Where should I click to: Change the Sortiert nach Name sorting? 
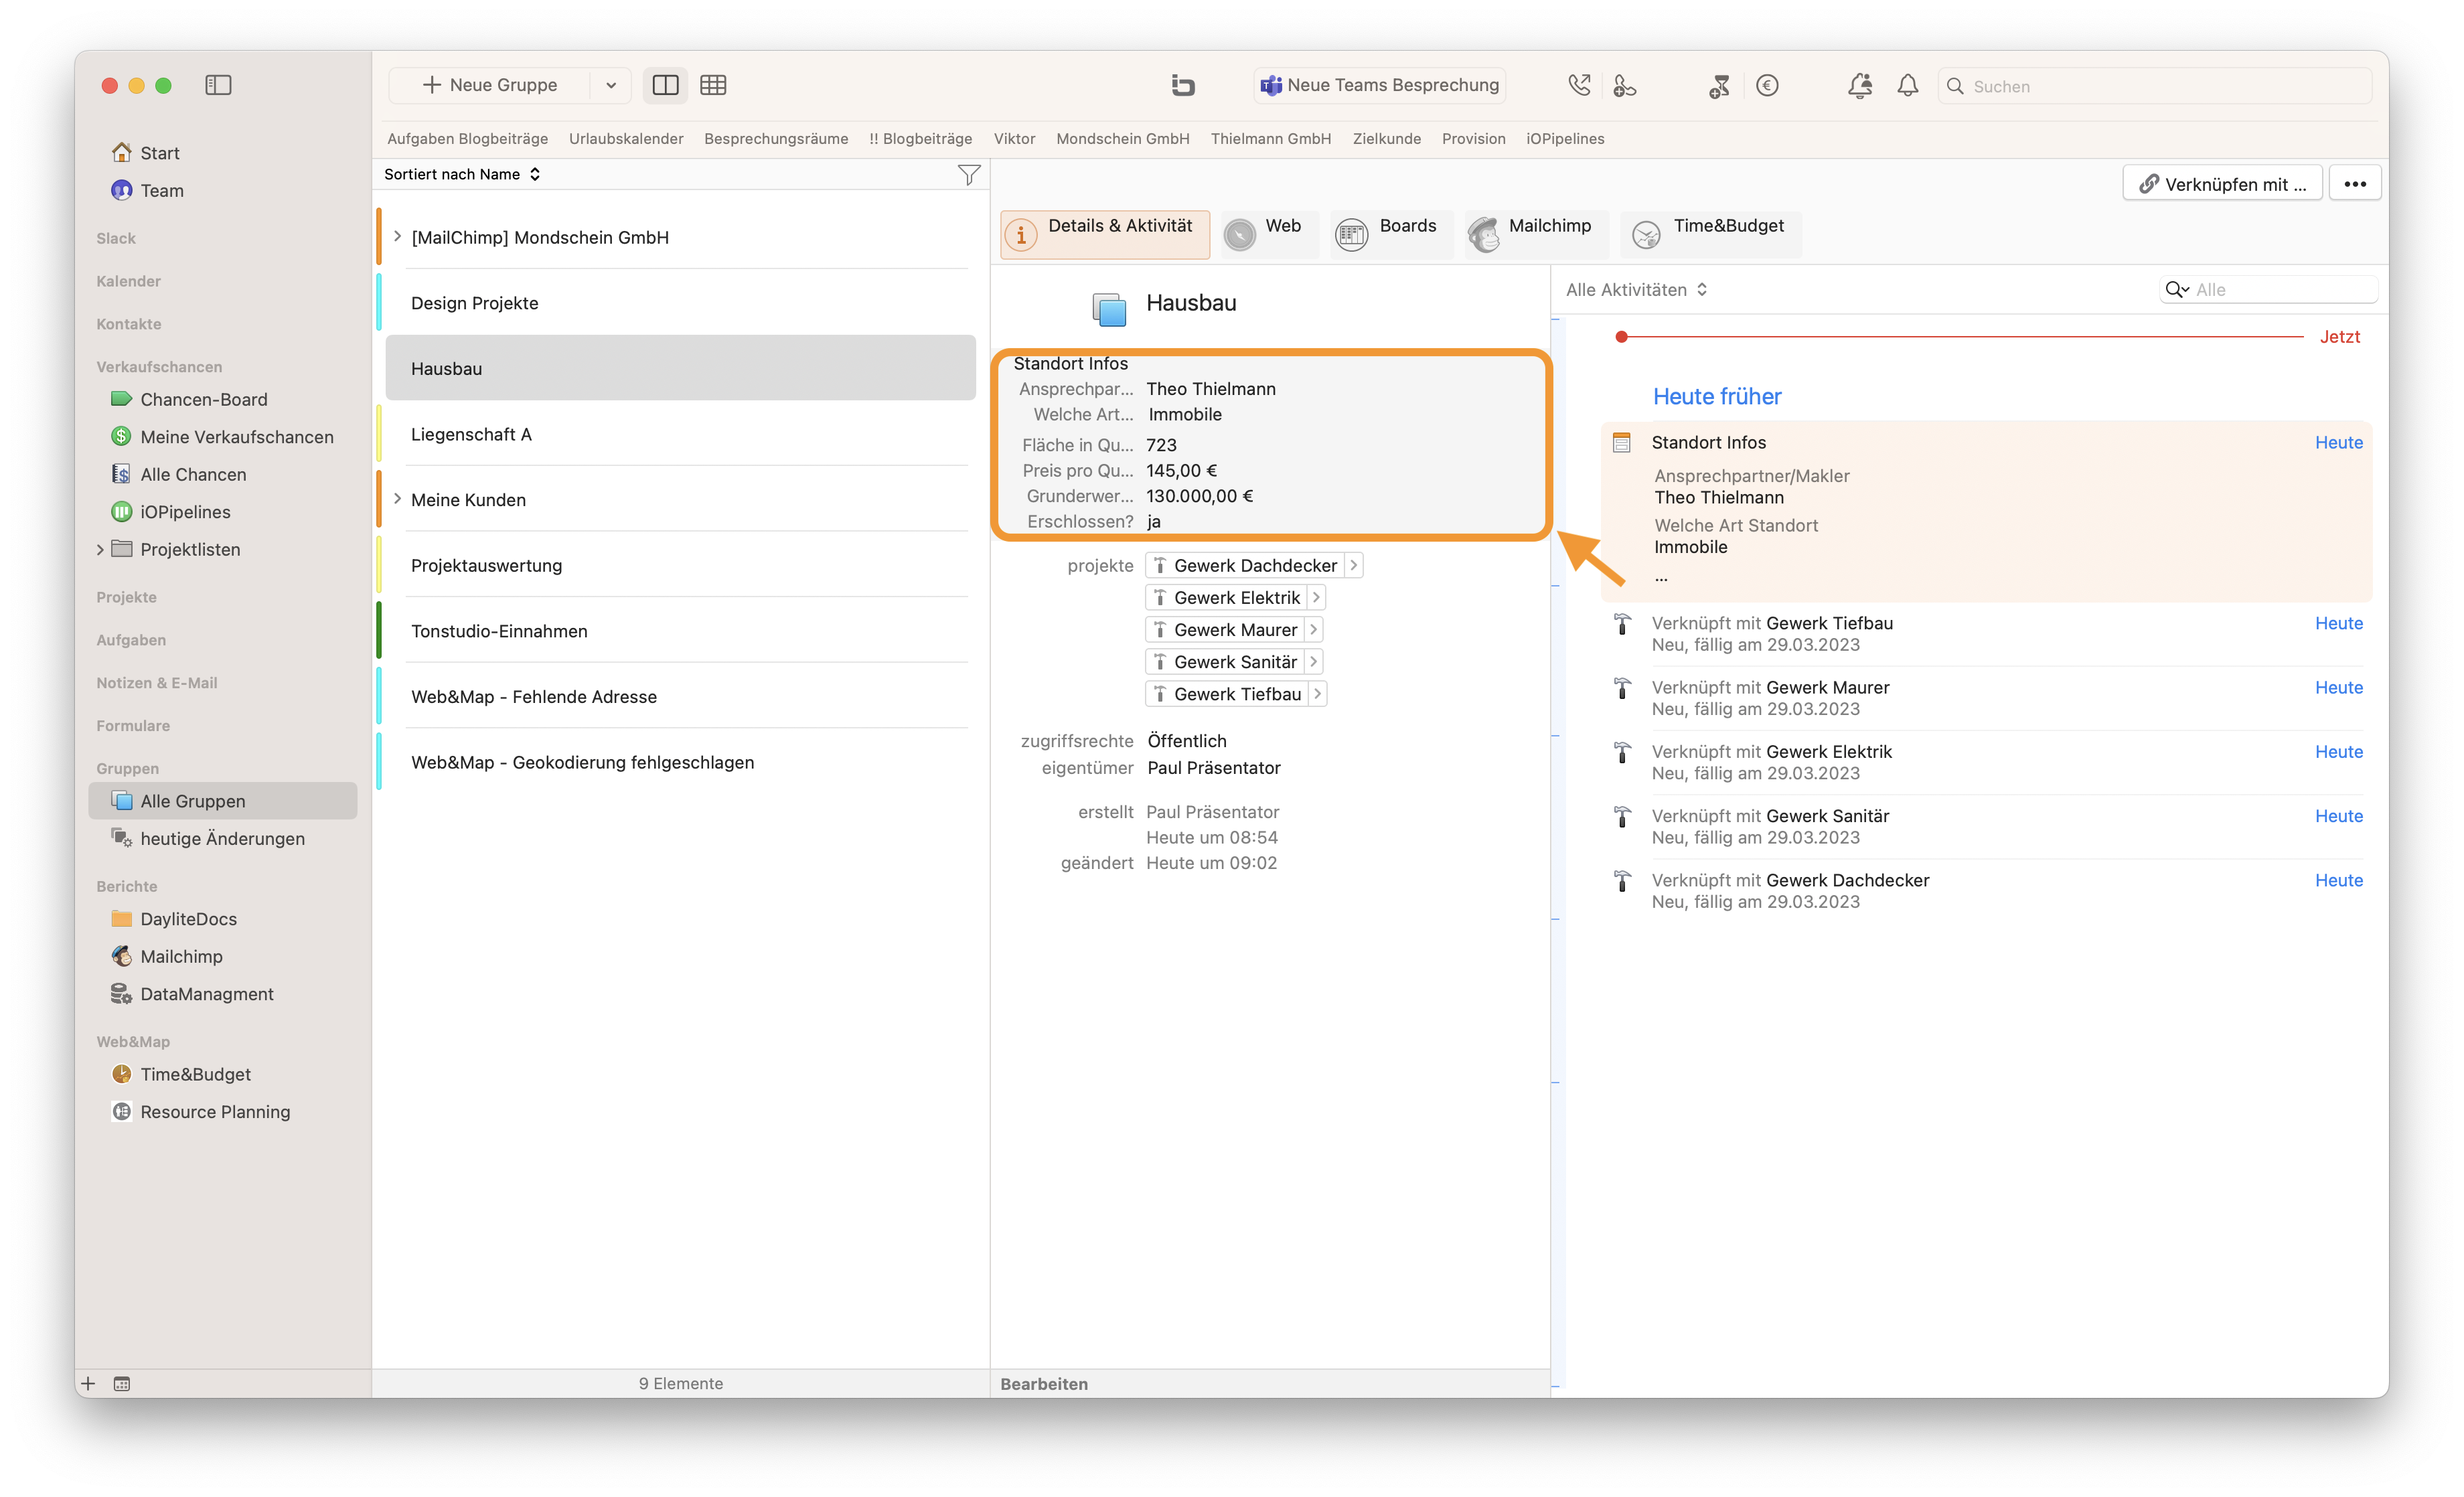[462, 174]
